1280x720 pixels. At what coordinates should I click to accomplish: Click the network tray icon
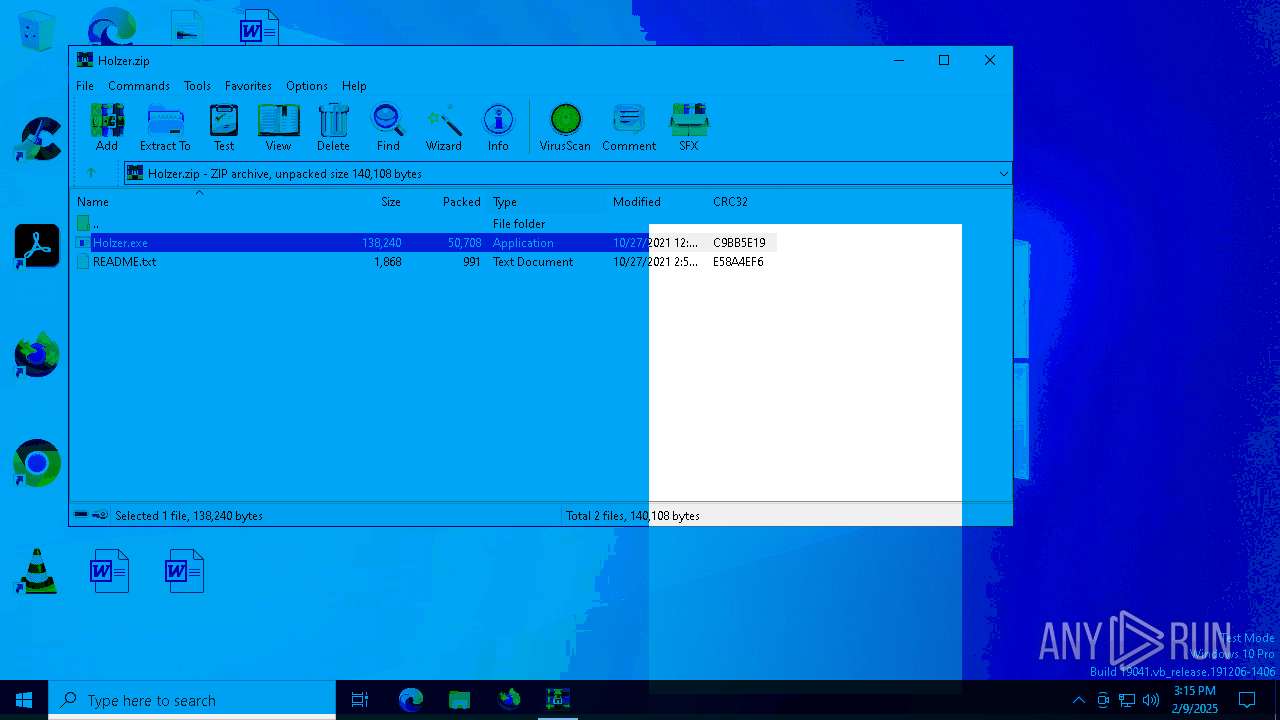[1127, 700]
